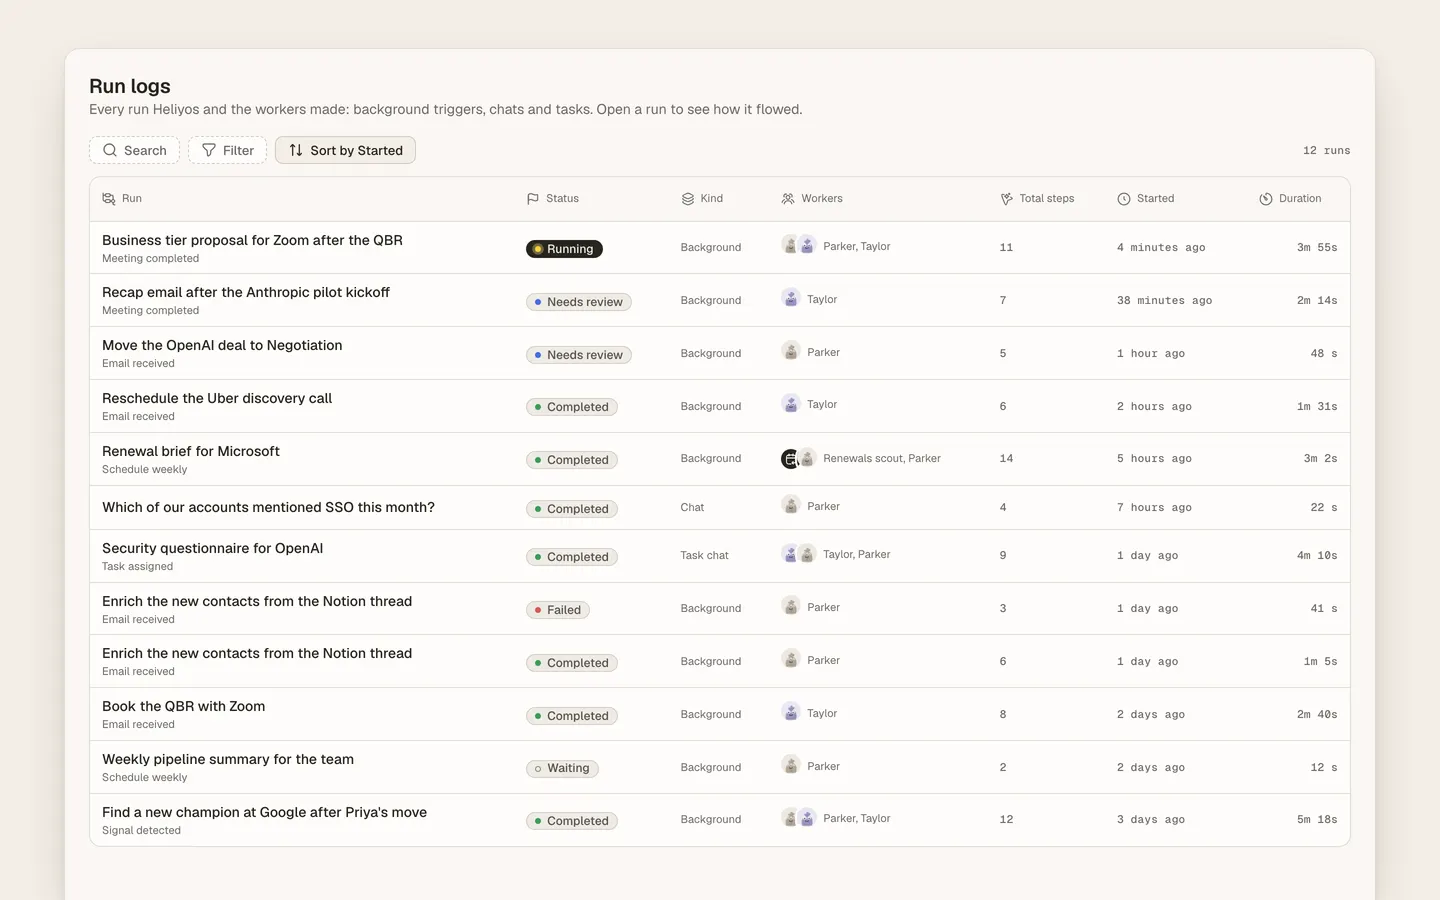Viewport: 1440px width, 900px height.
Task: Click Needs review badge in Anthropic recap row
Action: [x=579, y=302]
